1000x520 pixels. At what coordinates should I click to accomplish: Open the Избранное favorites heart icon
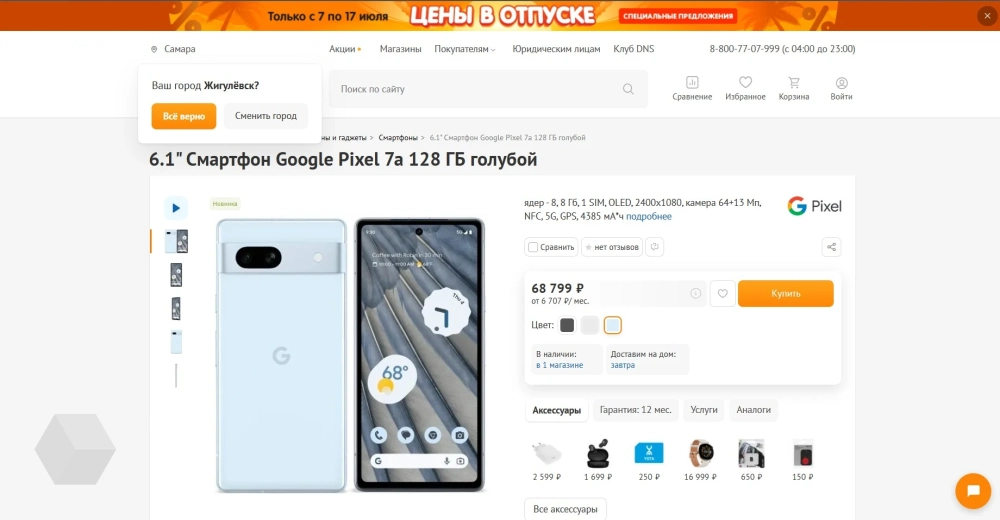pos(745,82)
